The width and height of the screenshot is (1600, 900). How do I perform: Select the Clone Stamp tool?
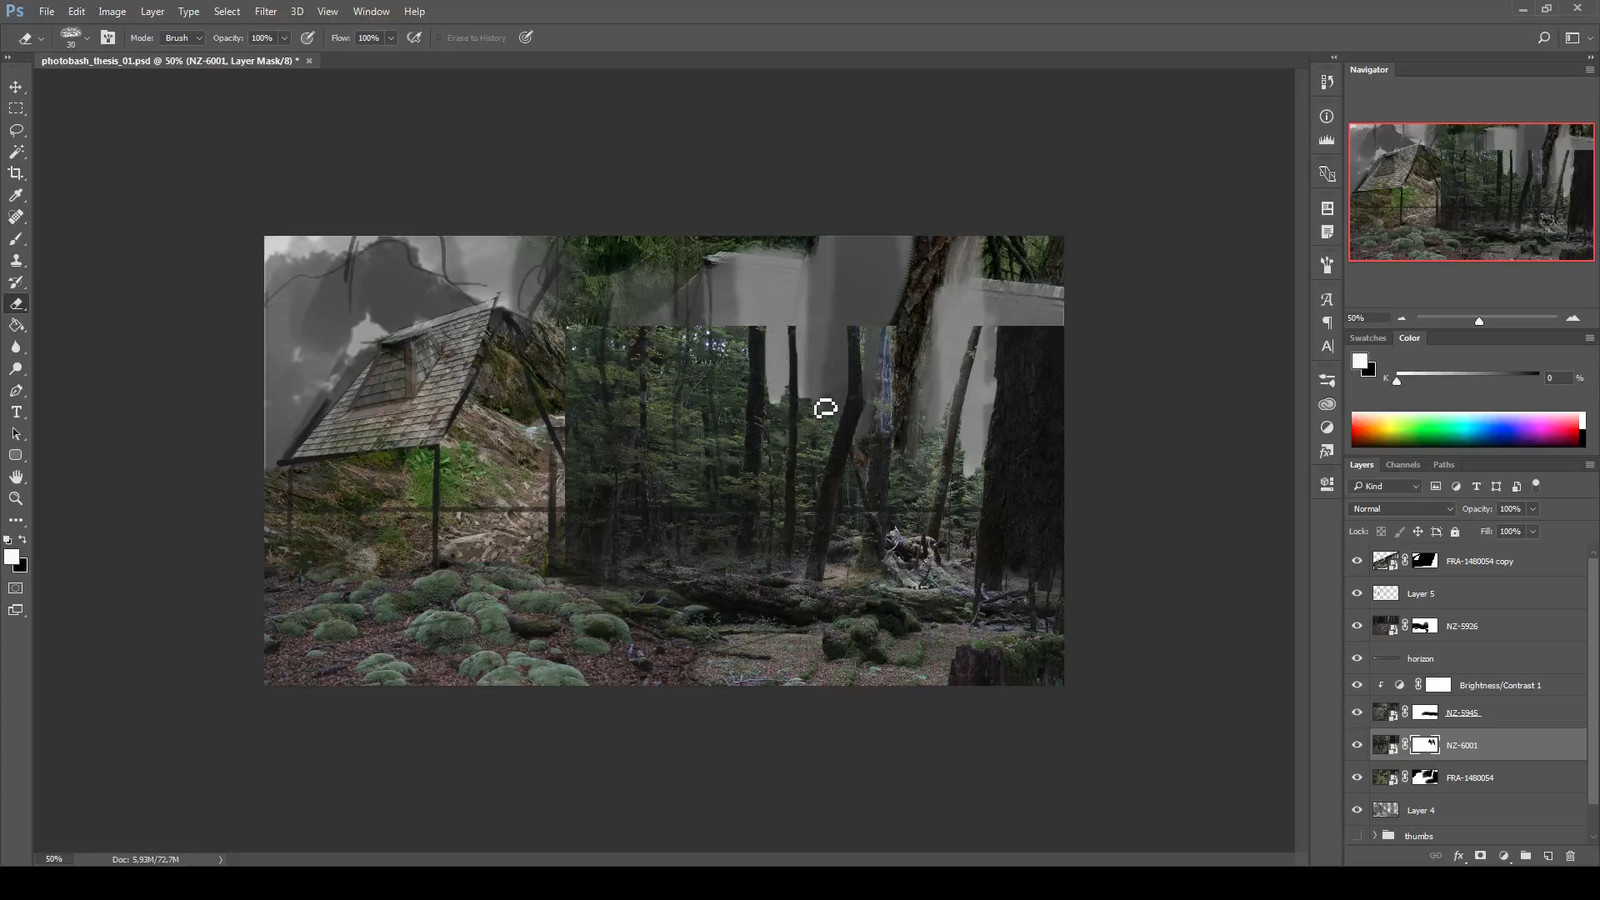tap(16, 261)
